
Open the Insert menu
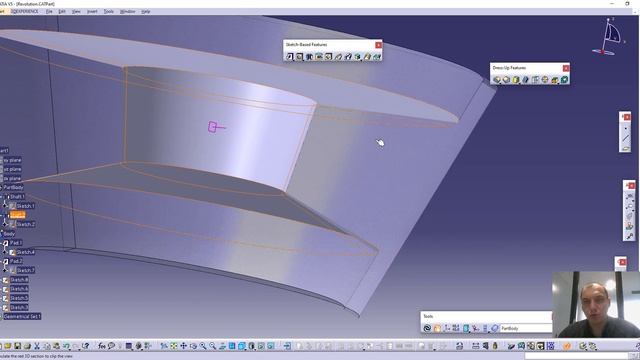click(92, 11)
